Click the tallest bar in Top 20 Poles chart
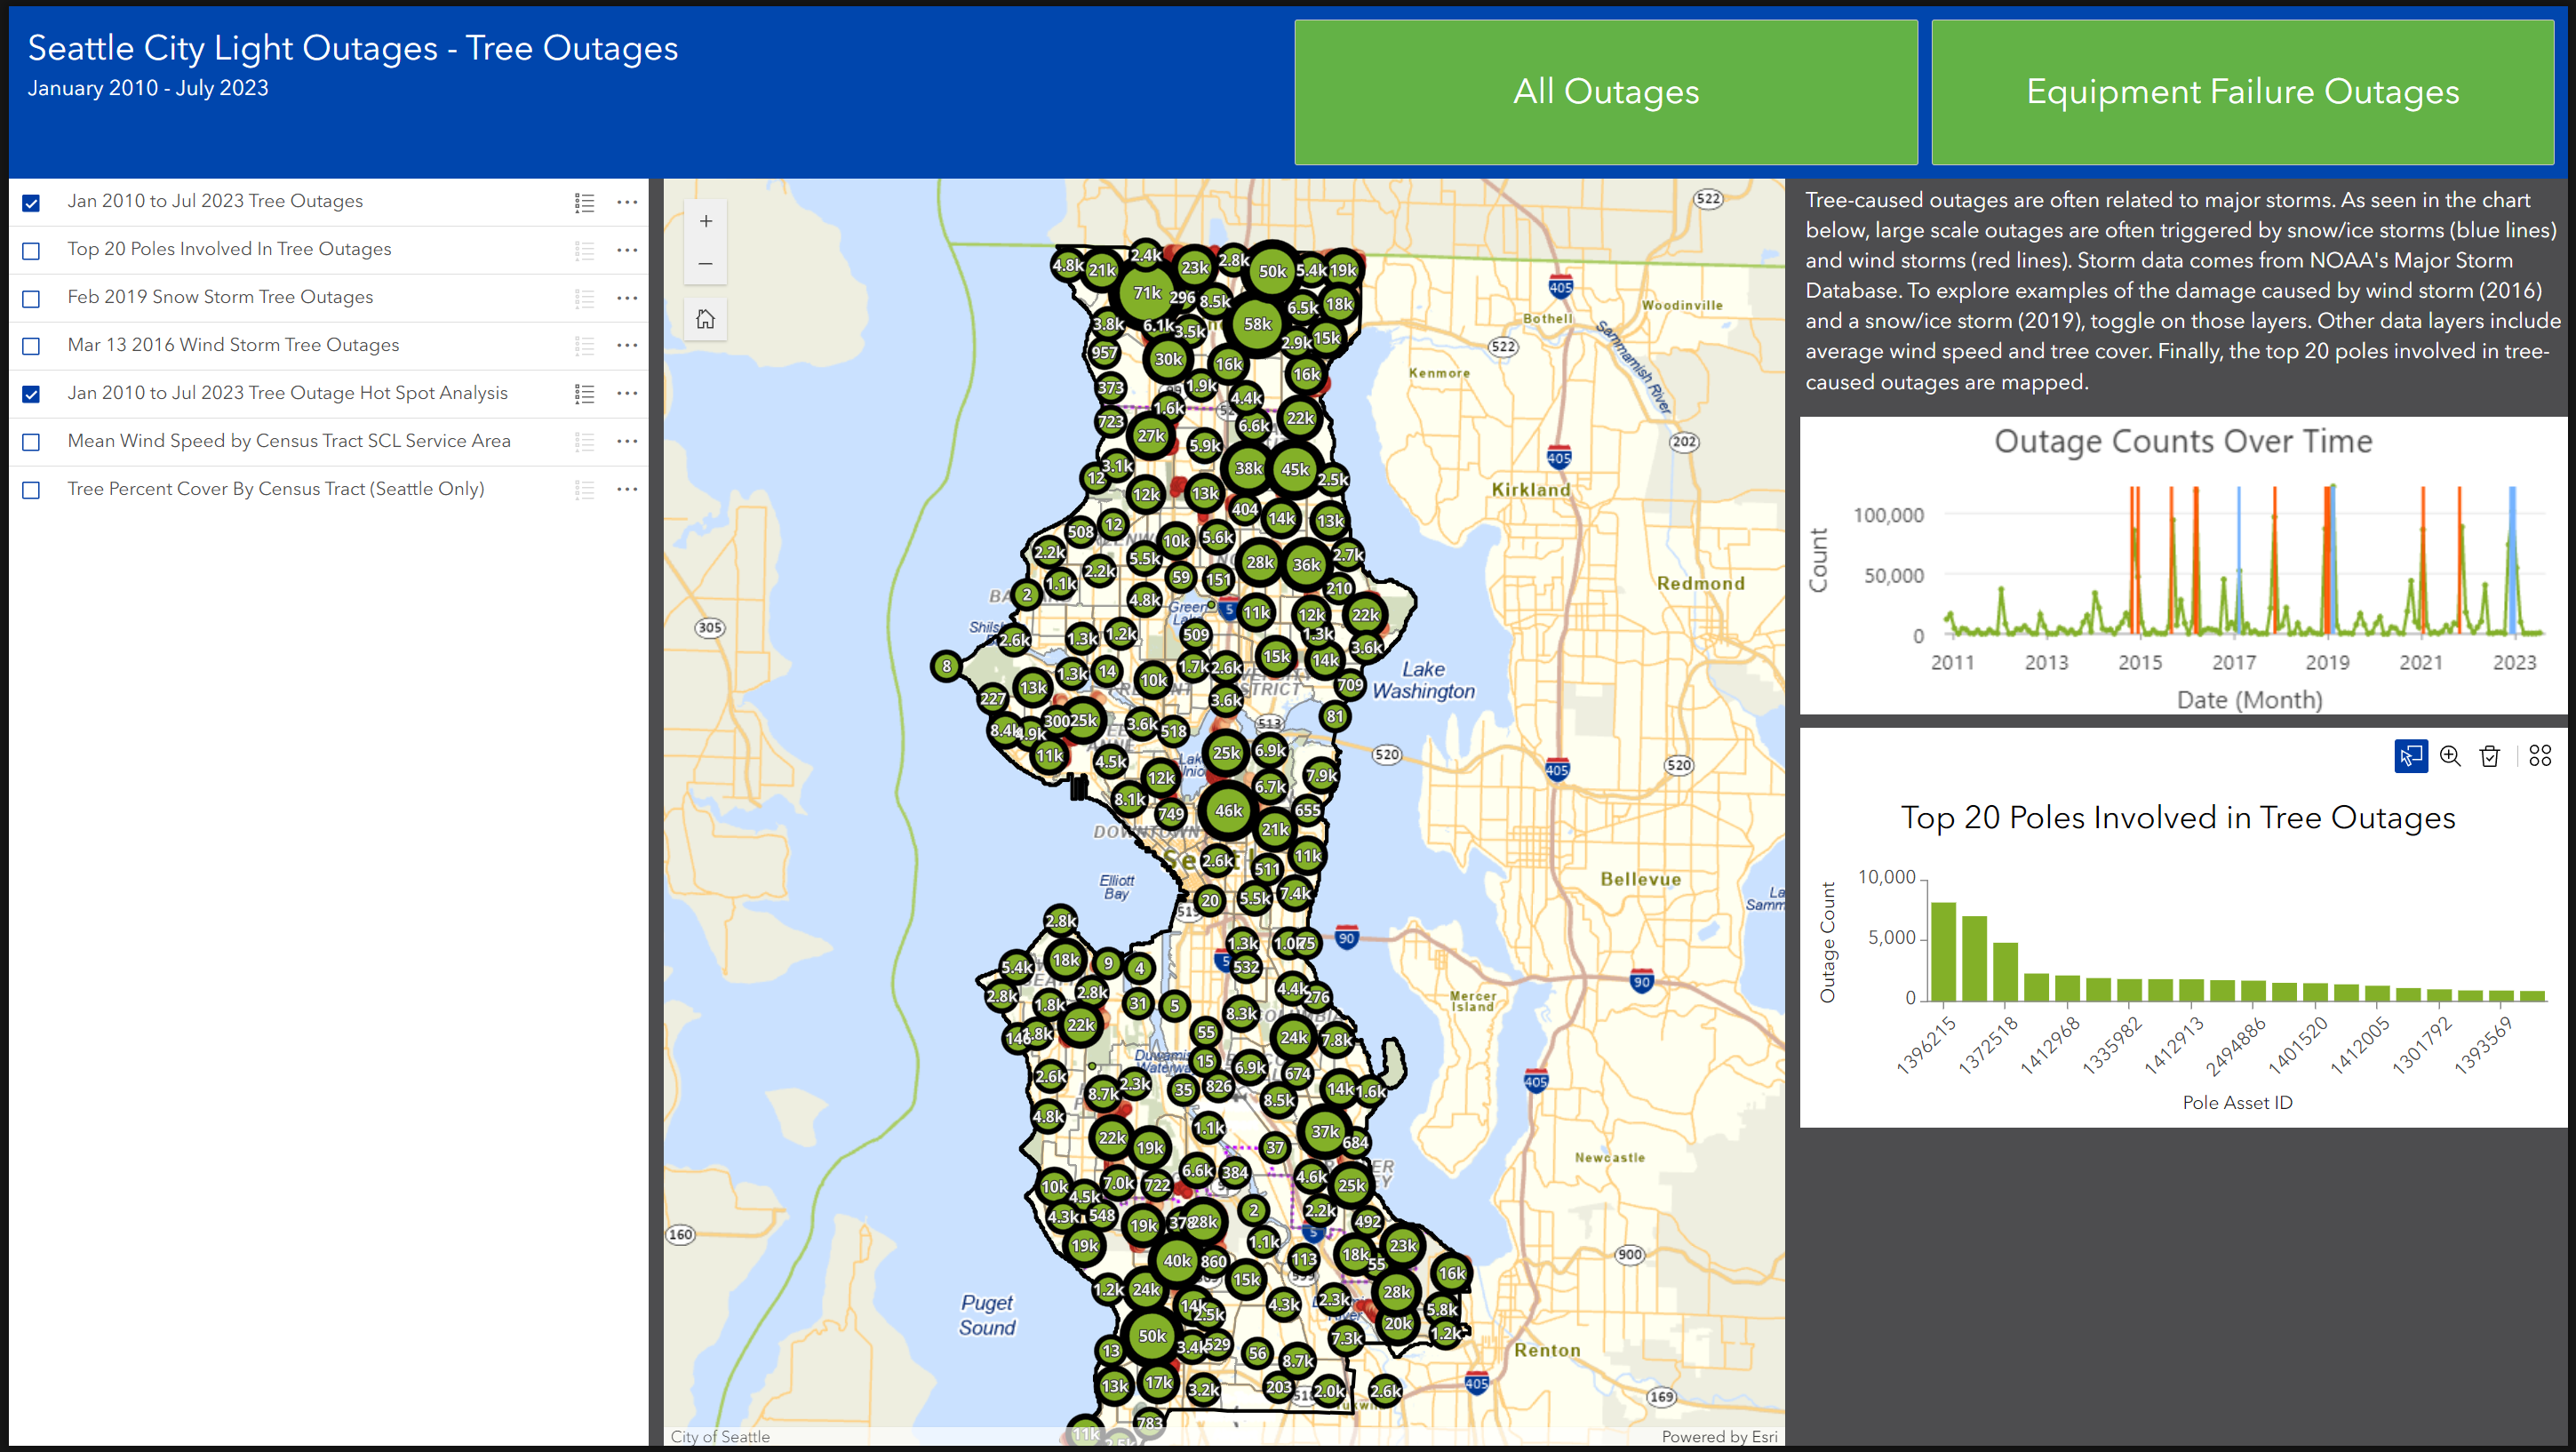This screenshot has height=1452, width=2576. coord(1943,951)
